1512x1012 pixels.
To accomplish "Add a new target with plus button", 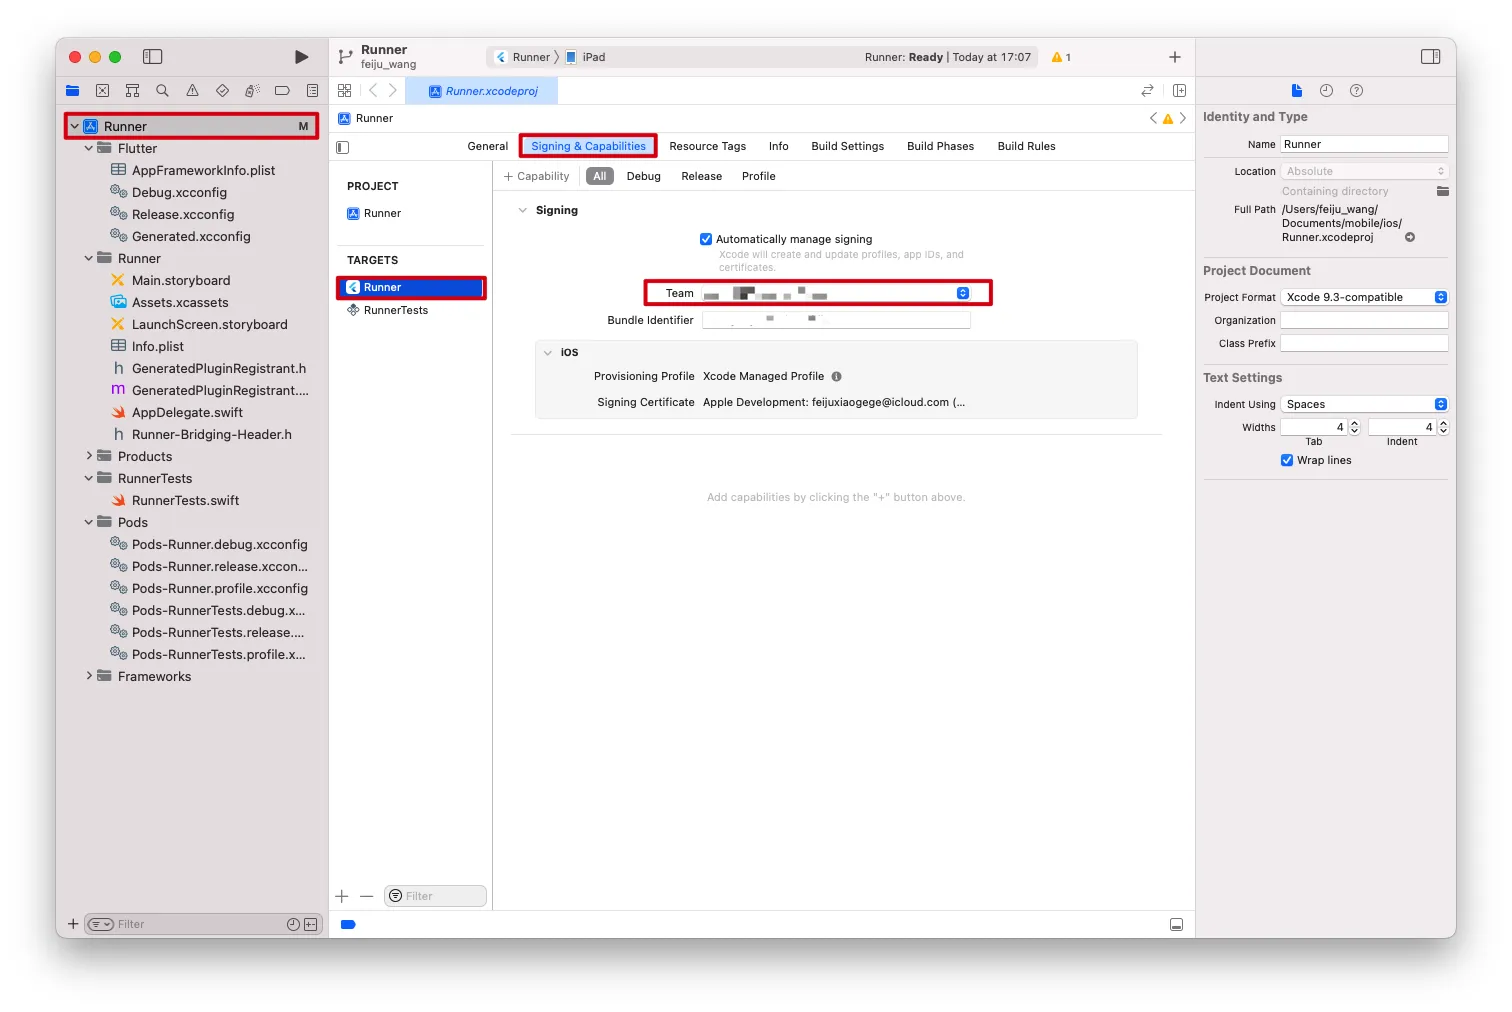I will (x=342, y=897).
